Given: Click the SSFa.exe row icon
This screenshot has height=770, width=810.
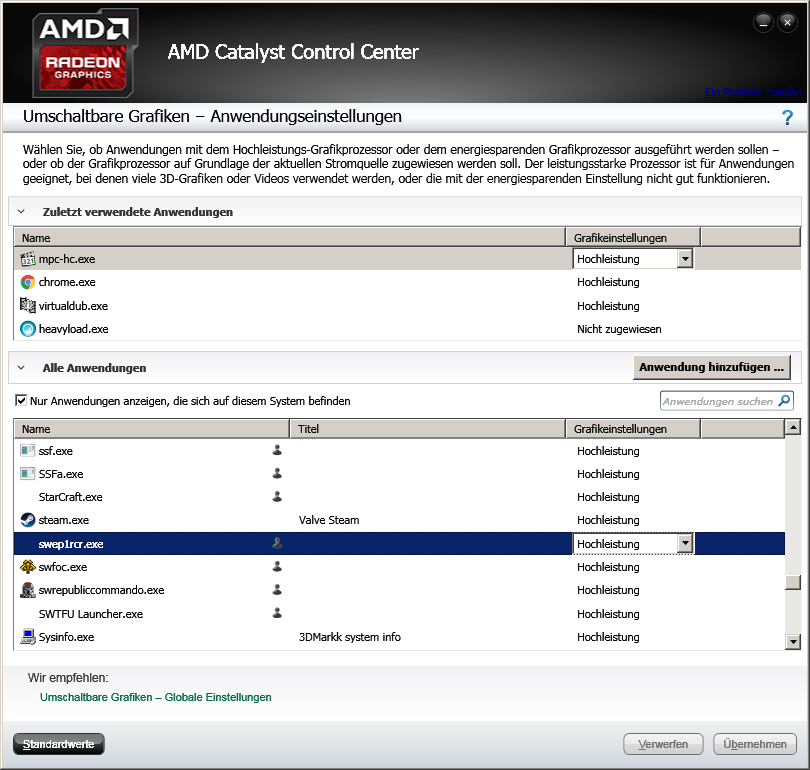Looking at the screenshot, I should coord(27,474).
